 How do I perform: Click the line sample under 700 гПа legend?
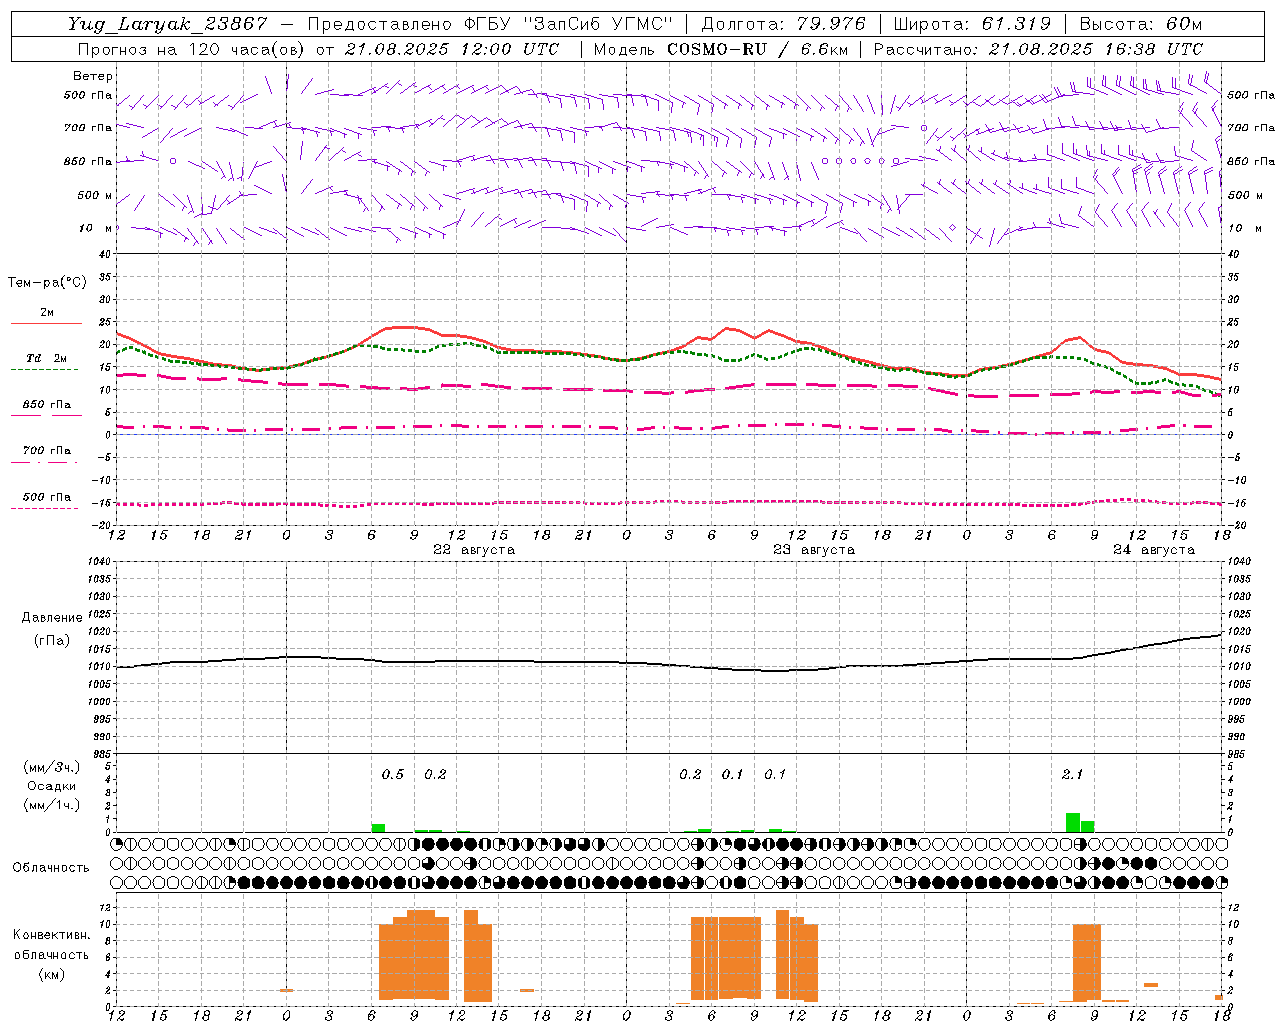[45, 462]
